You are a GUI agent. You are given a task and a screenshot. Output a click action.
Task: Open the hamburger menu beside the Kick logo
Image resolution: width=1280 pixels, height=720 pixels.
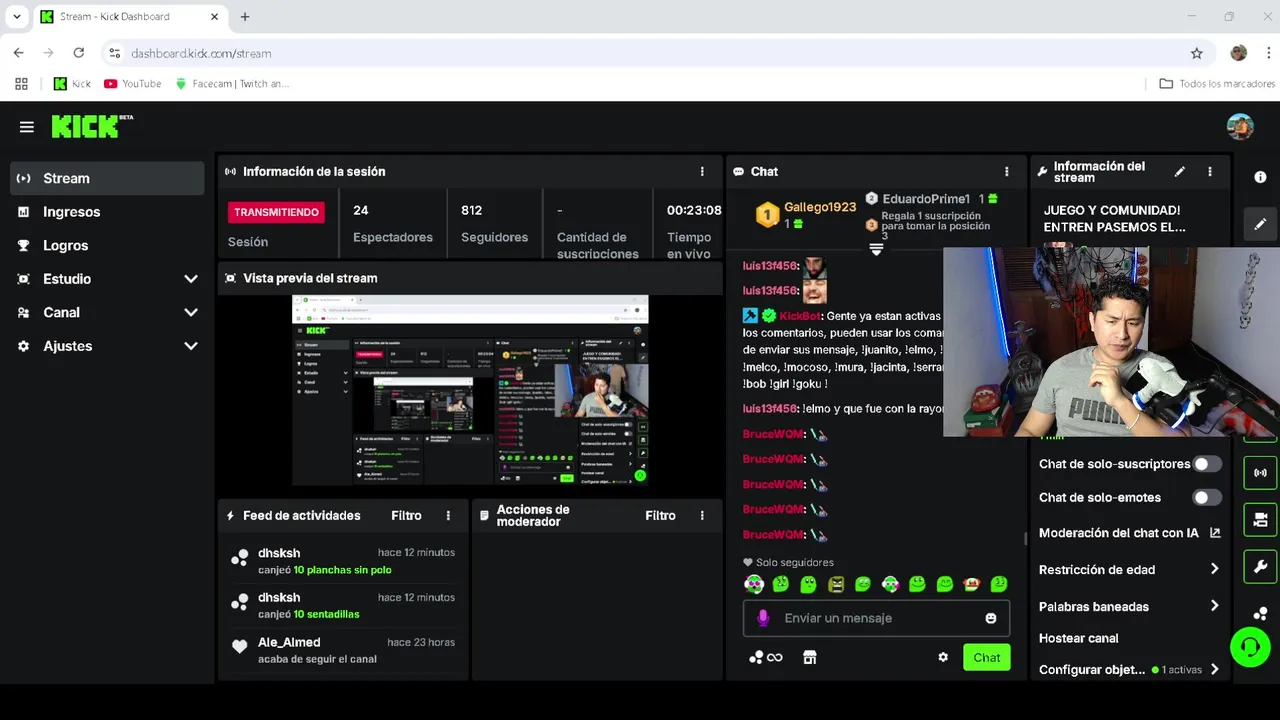[x=27, y=127]
